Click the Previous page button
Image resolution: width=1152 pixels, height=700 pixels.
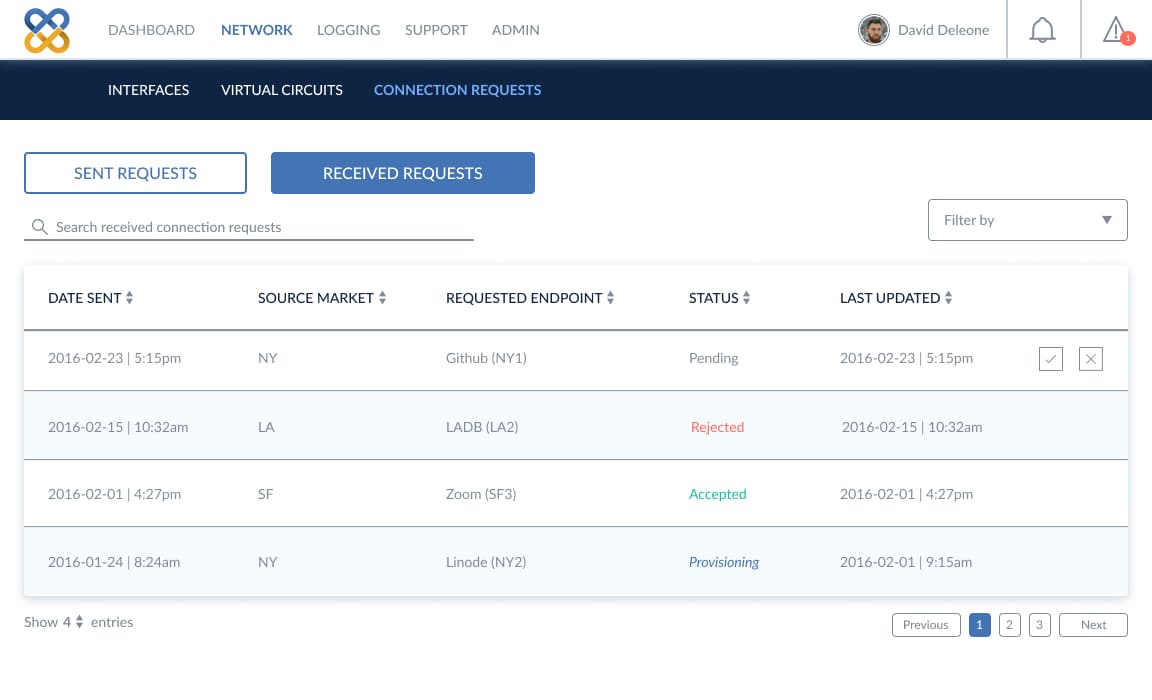click(926, 625)
